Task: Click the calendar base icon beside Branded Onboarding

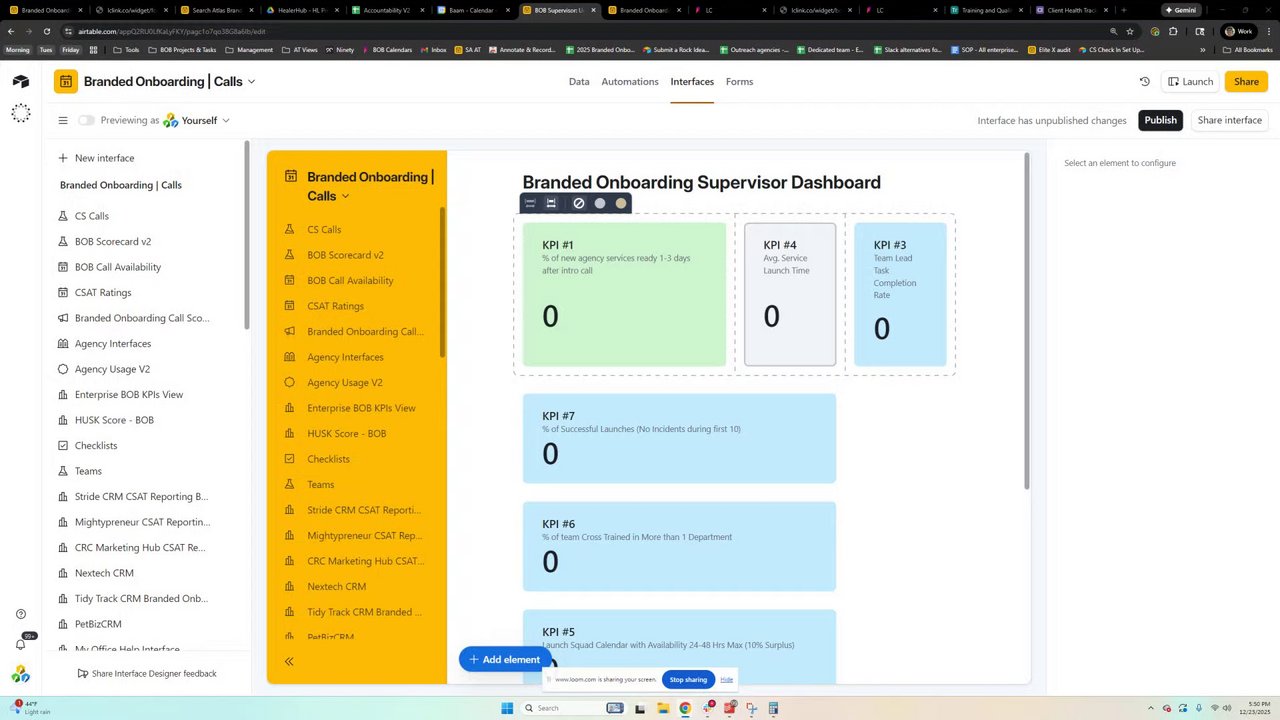Action: (66, 81)
